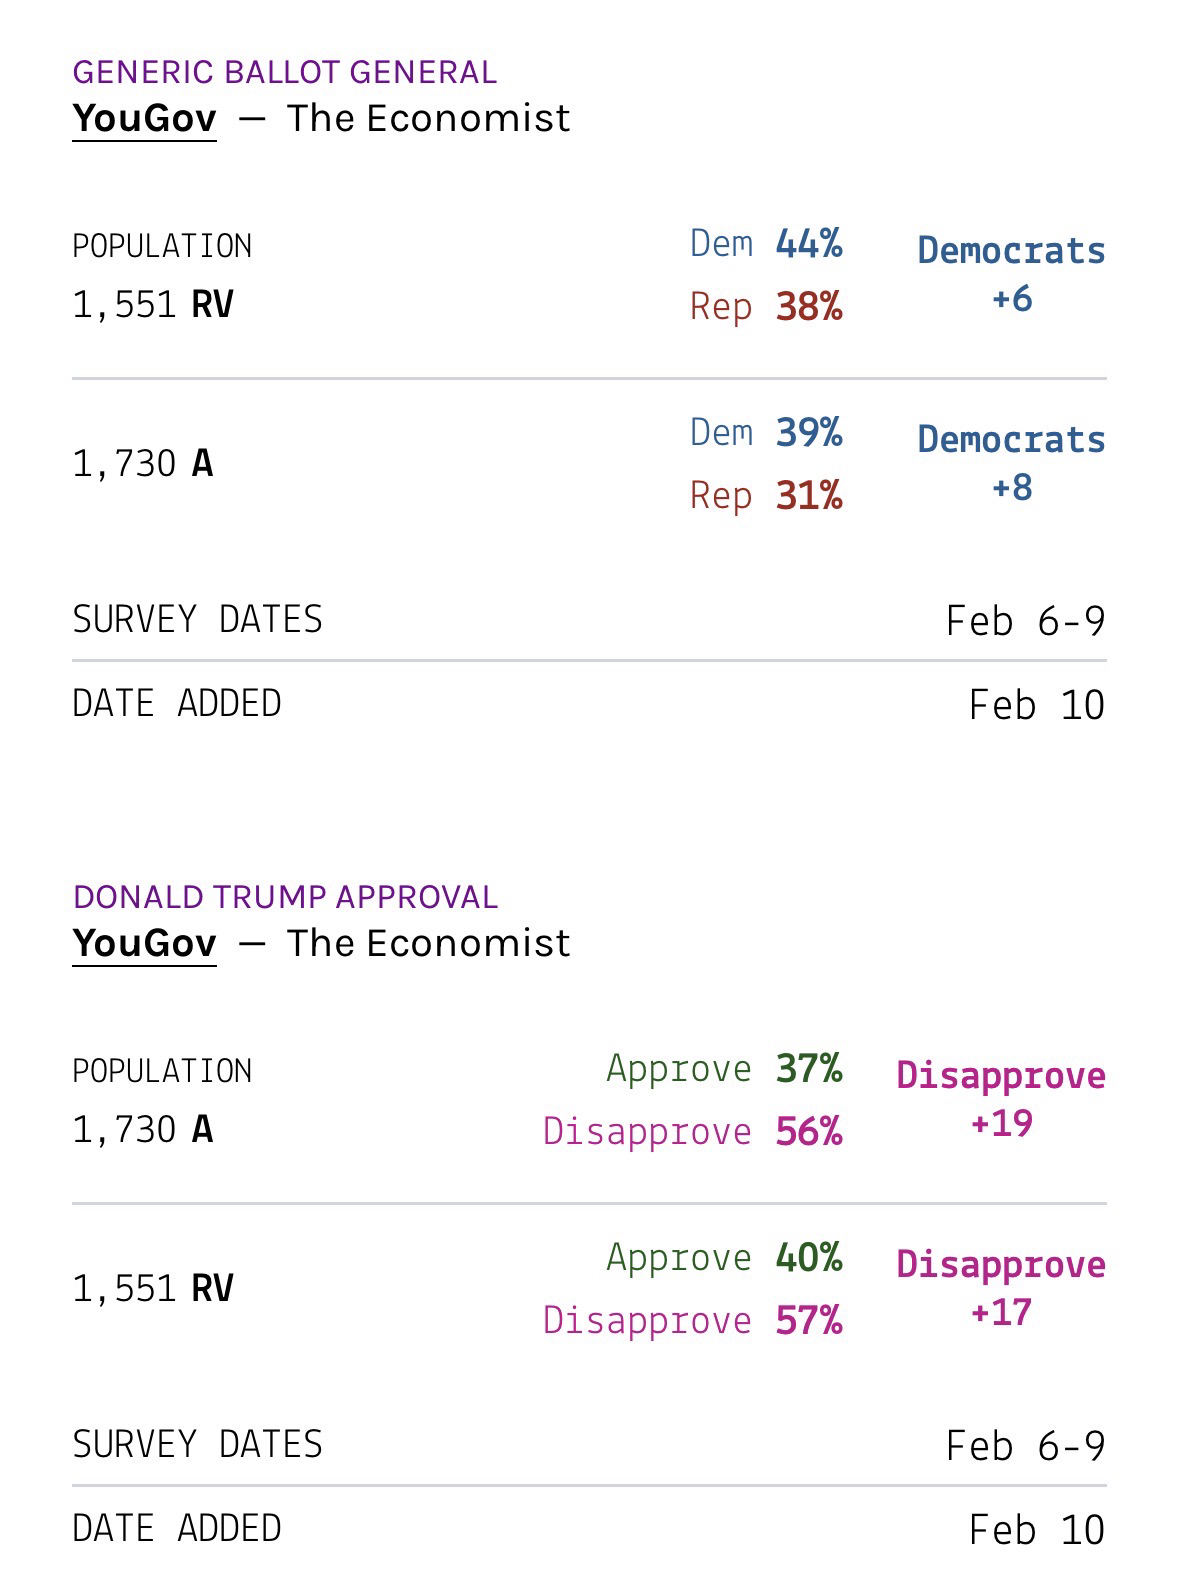The height and width of the screenshot is (1596, 1179).
Task: Select the Approve 40% result
Action: (724, 1257)
